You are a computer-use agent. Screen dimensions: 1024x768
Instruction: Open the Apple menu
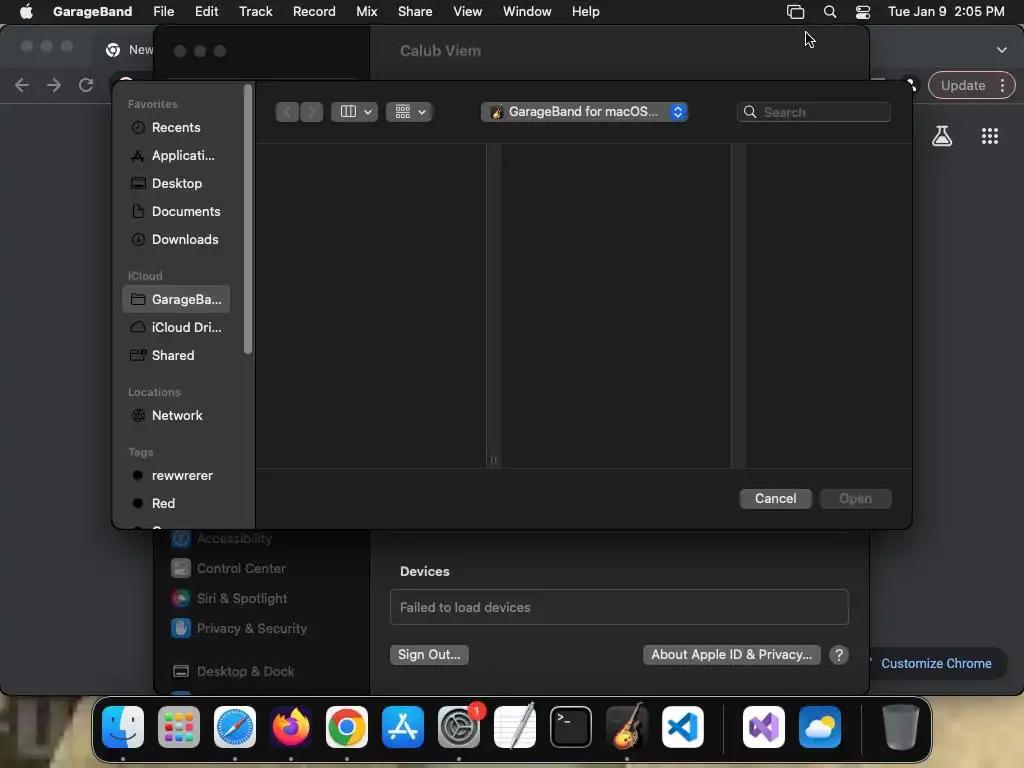pyautogui.click(x=26, y=11)
